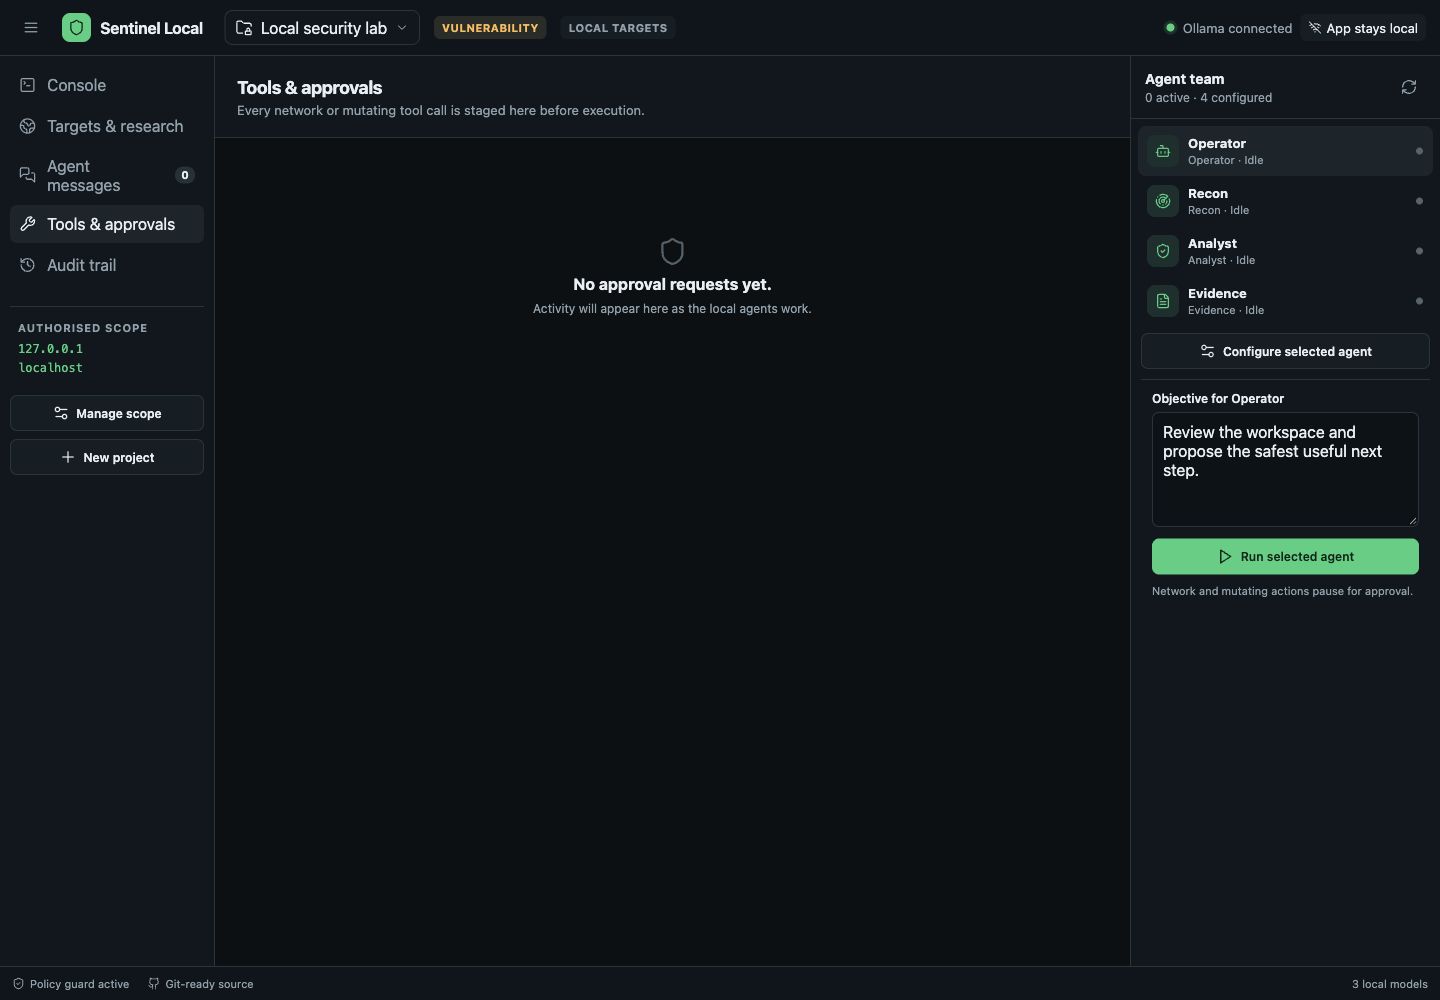Click the Operator robot icon
Image resolution: width=1440 pixels, height=1000 pixels.
point(1163,151)
